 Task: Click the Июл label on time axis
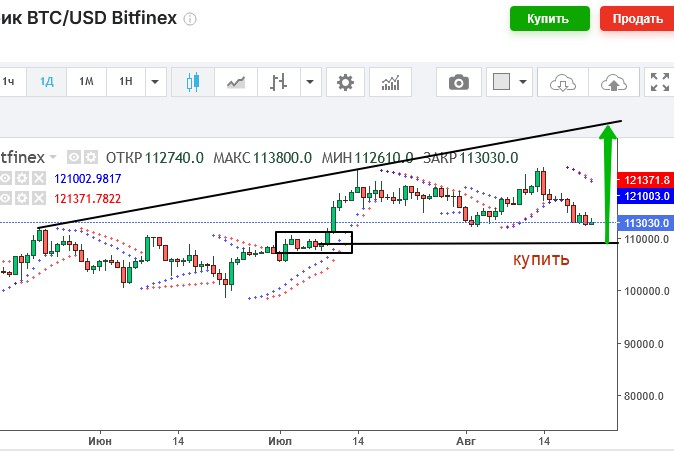pyautogui.click(x=280, y=441)
